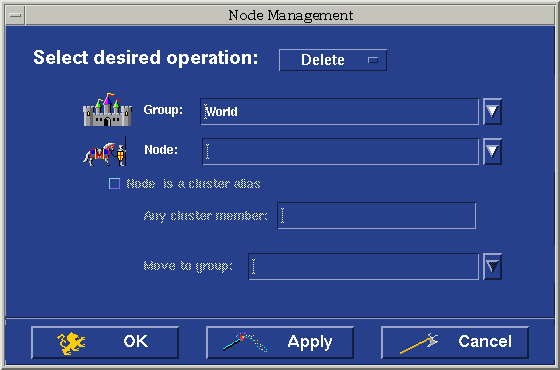Expand the Move to group dropdown arrow

(x=492, y=266)
